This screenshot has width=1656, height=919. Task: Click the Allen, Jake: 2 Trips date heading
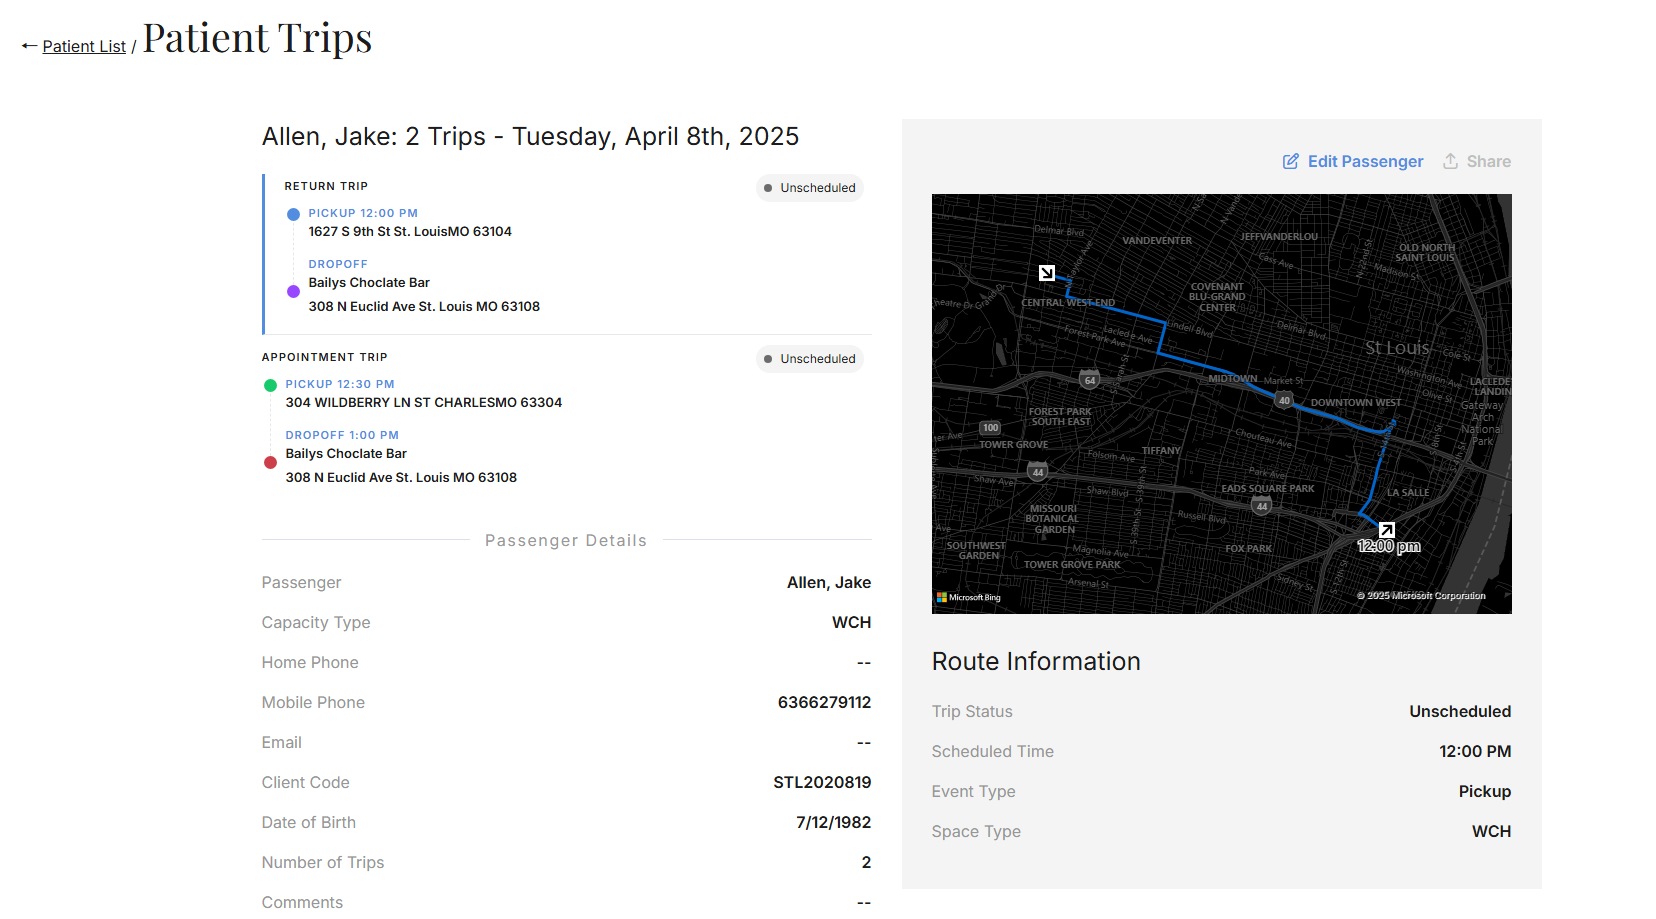[530, 136]
